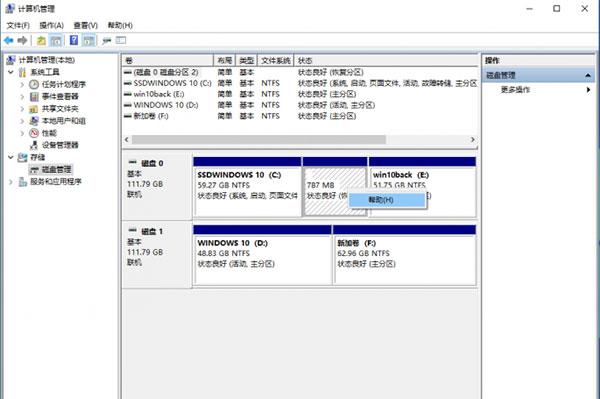Image resolution: width=600 pixels, height=399 pixels.
Task: Sort by the 布局 column header
Action: (225, 60)
